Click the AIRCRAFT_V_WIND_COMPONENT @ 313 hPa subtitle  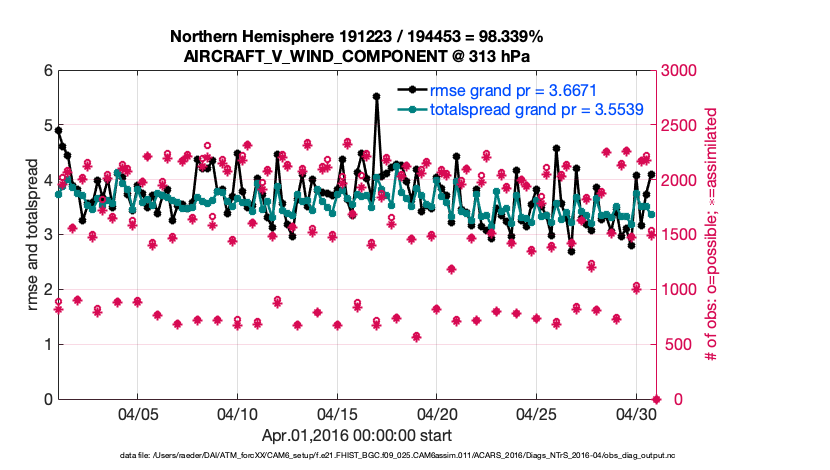coord(357,56)
